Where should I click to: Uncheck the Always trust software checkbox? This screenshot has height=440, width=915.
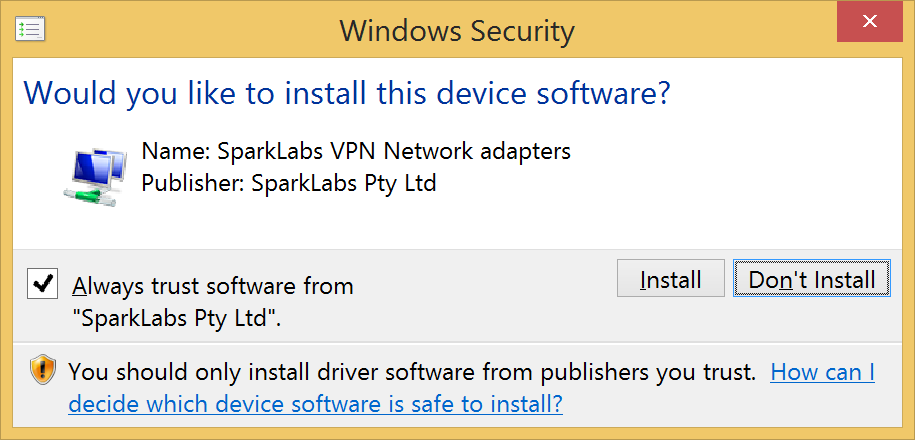(42, 284)
